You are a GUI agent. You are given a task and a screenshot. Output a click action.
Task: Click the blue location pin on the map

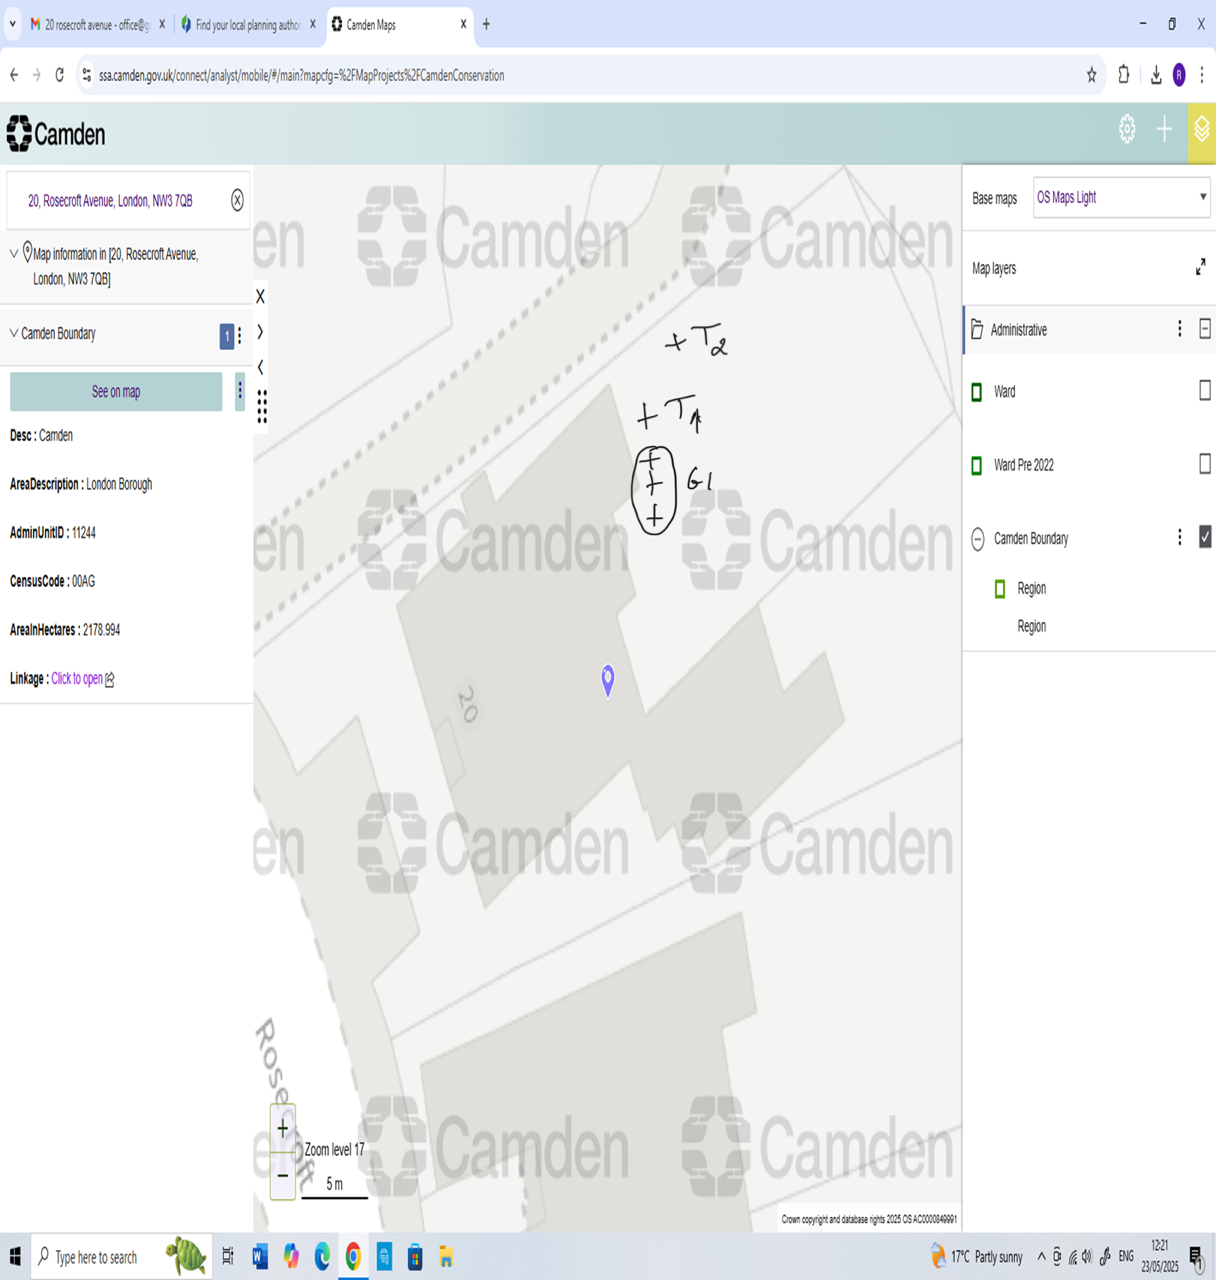point(607,680)
